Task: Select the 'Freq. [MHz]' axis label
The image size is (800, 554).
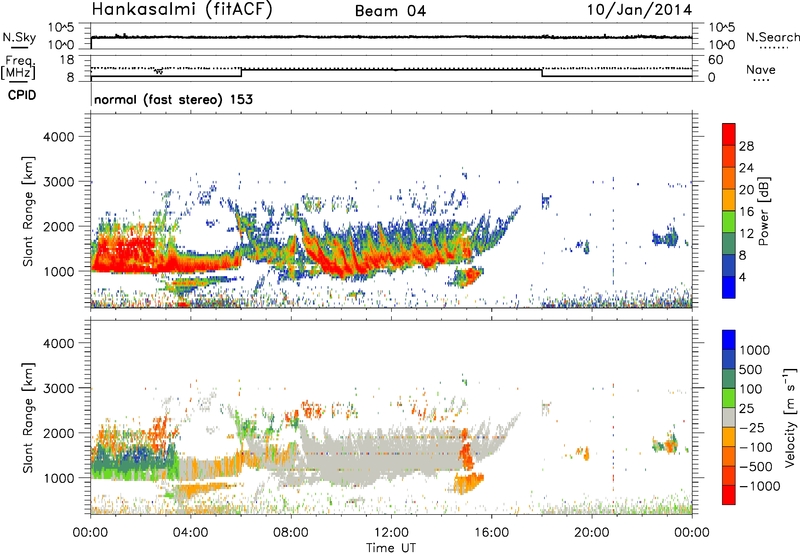Action: click(18, 68)
